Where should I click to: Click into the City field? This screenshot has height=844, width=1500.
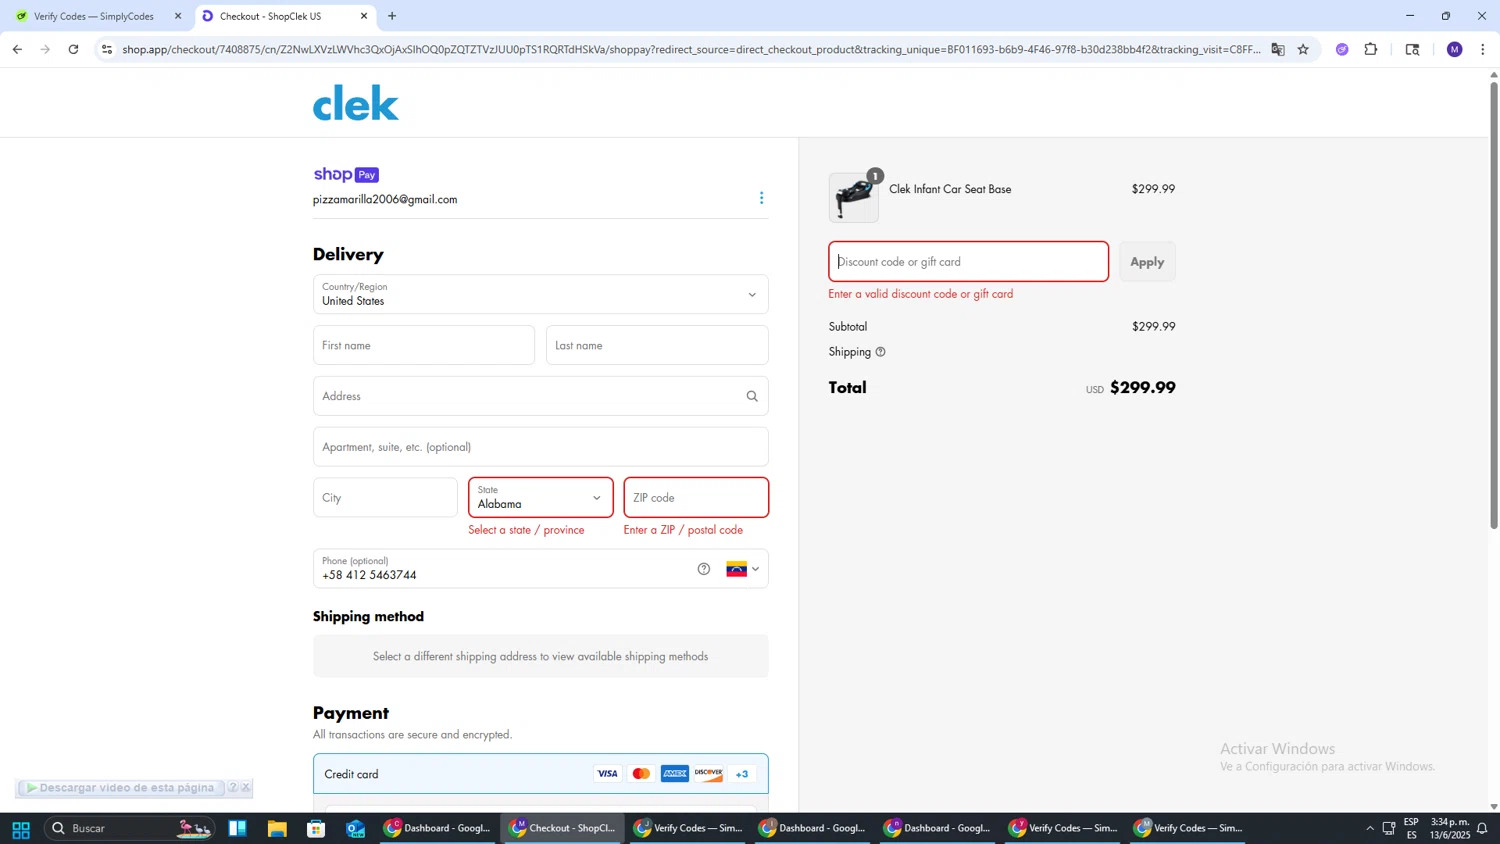click(385, 497)
